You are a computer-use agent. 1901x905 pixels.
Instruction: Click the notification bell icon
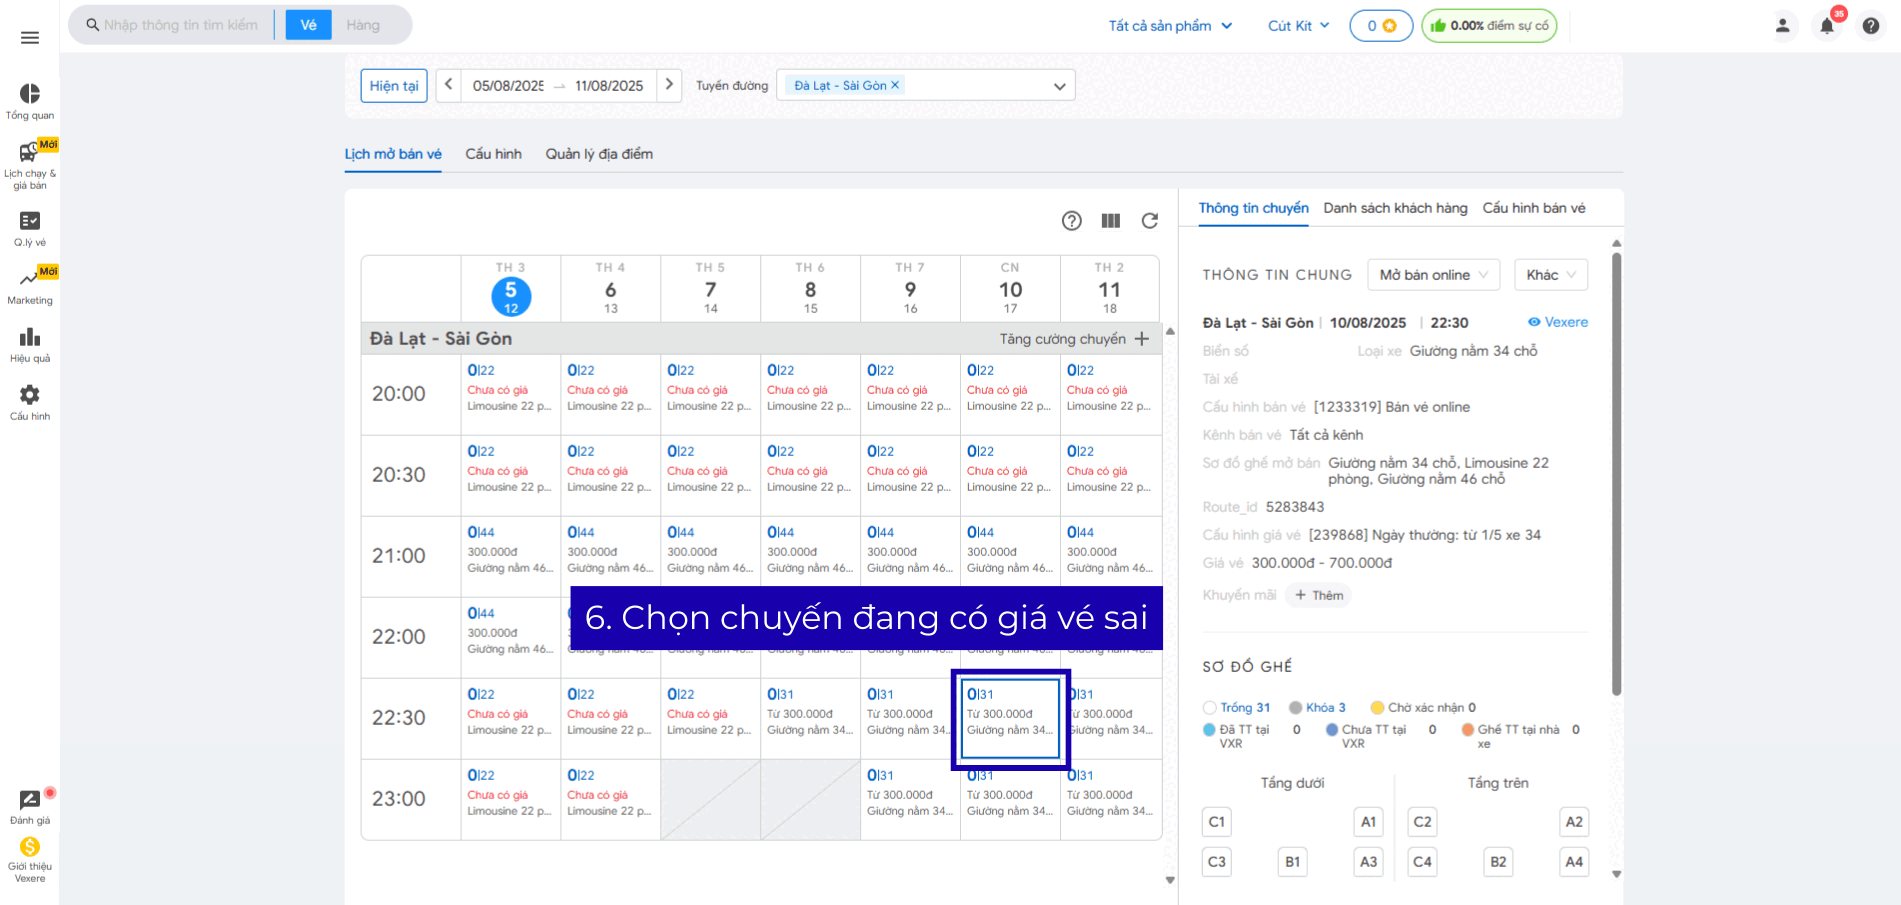pos(1826,26)
